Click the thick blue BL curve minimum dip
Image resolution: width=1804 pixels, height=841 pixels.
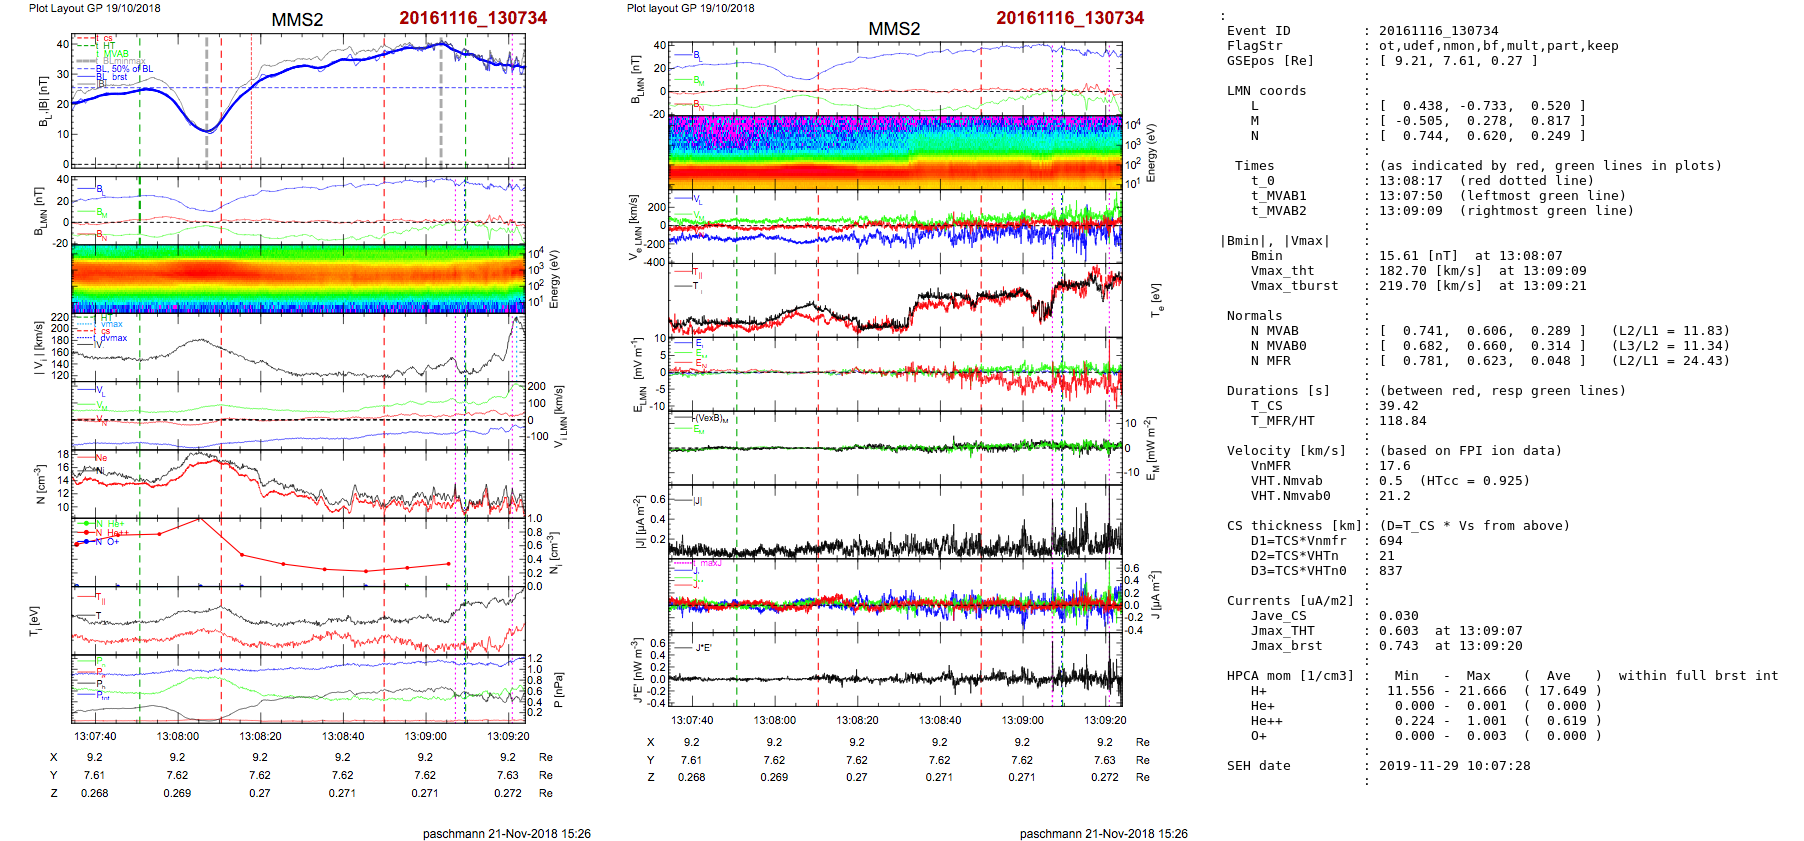coord(207,131)
